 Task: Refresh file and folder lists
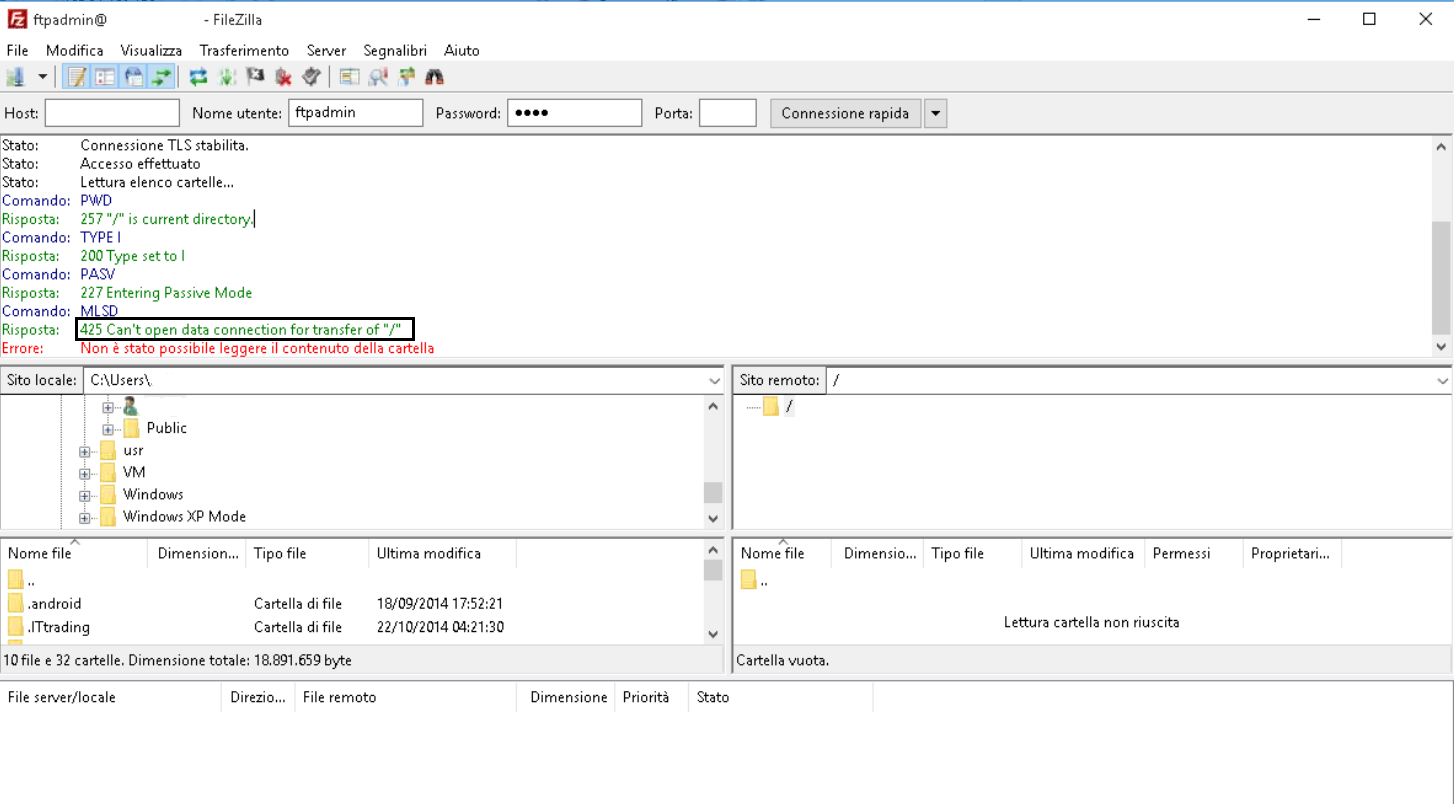click(x=198, y=77)
